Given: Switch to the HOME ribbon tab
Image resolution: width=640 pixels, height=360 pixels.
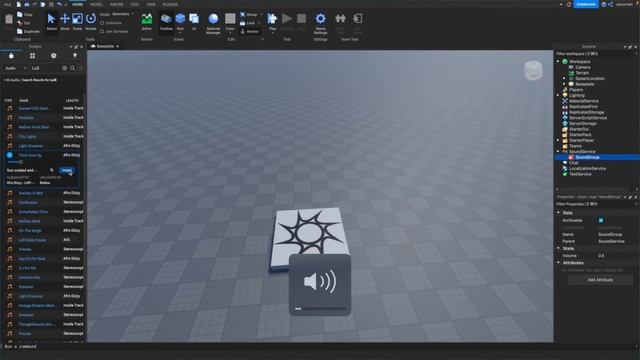Looking at the screenshot, I should 78,4.
